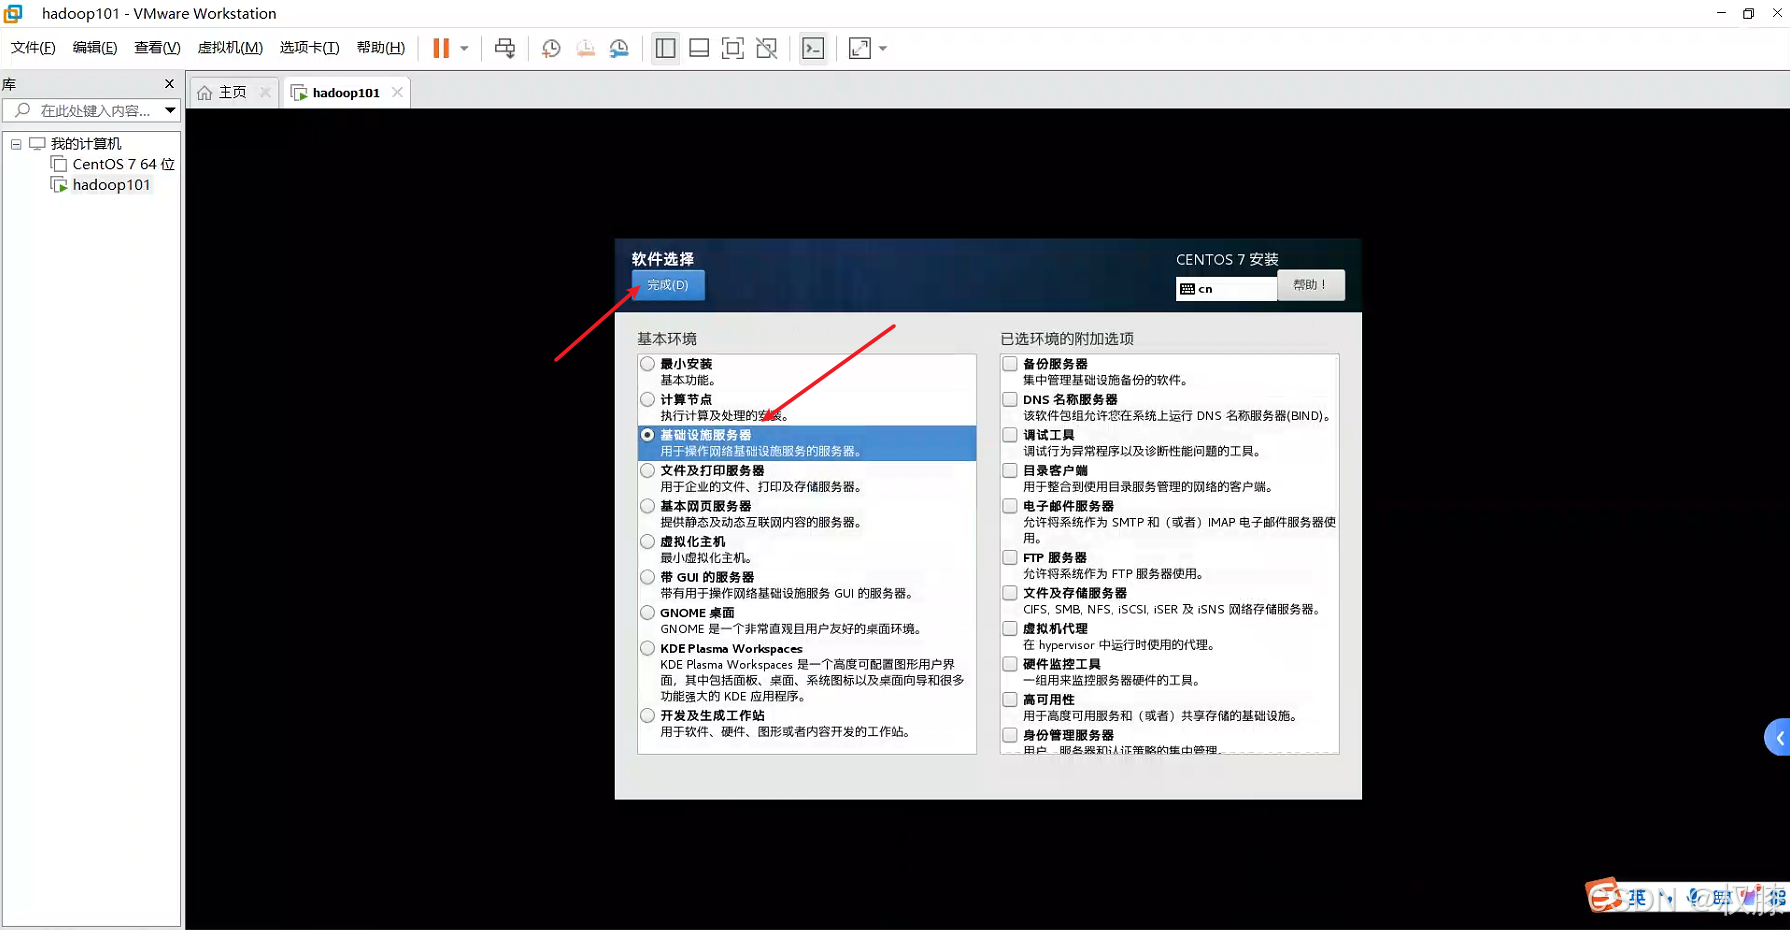1790x930 pixels.
Task: Open the snapshot manager icon
Action: [619, 48]
